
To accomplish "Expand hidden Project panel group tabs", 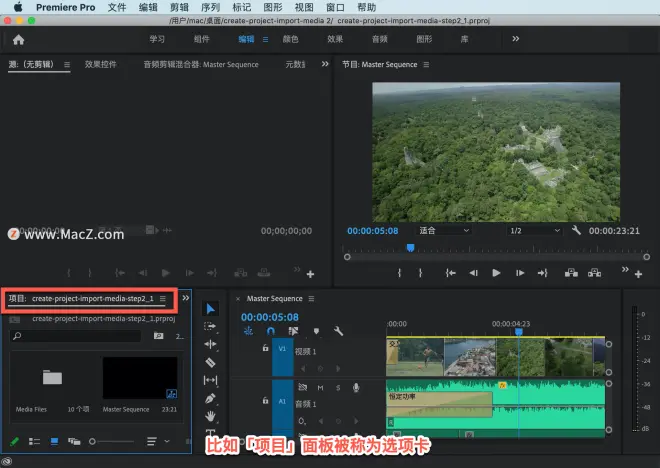I will point(186,298).
